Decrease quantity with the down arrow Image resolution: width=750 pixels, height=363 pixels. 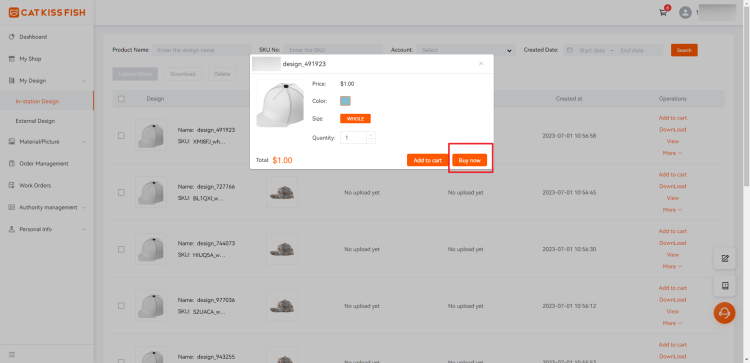[x=371, y=141]
